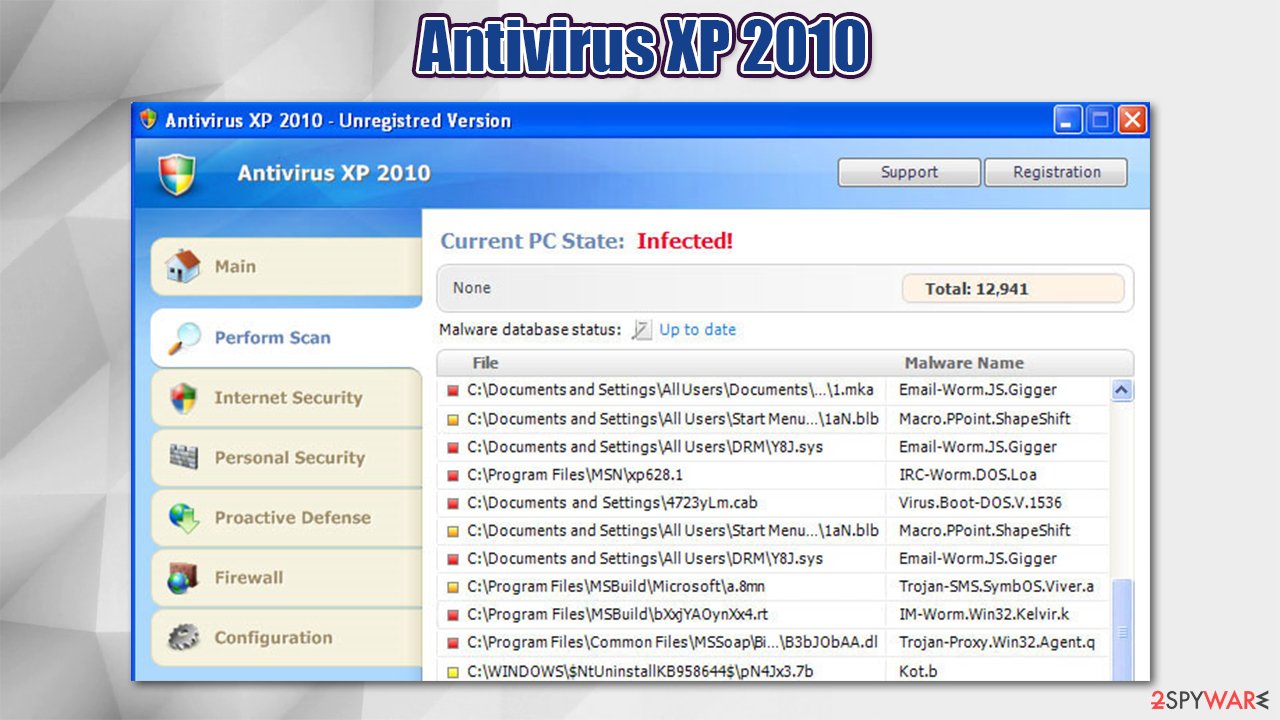
Task: Click the Trojan-SMS.SymbOS.Viver.a entry
Action: coord(996,587)
